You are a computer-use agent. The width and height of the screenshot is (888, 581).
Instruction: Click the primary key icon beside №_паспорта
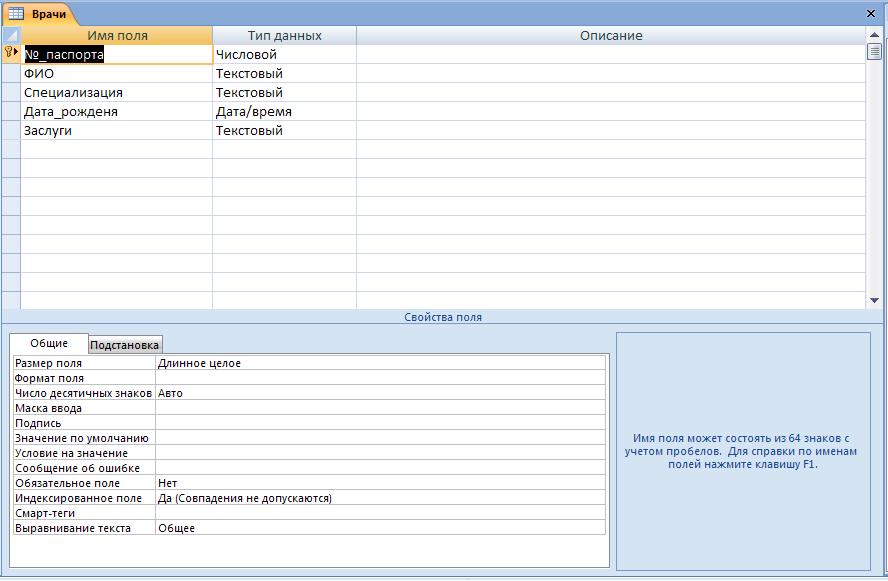click(8, 52)
